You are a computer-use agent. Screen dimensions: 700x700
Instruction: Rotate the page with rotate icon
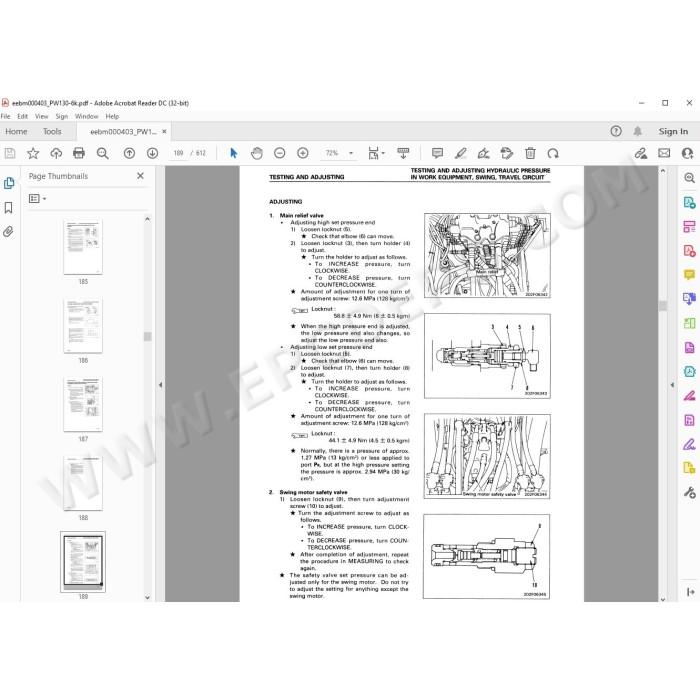553,154
